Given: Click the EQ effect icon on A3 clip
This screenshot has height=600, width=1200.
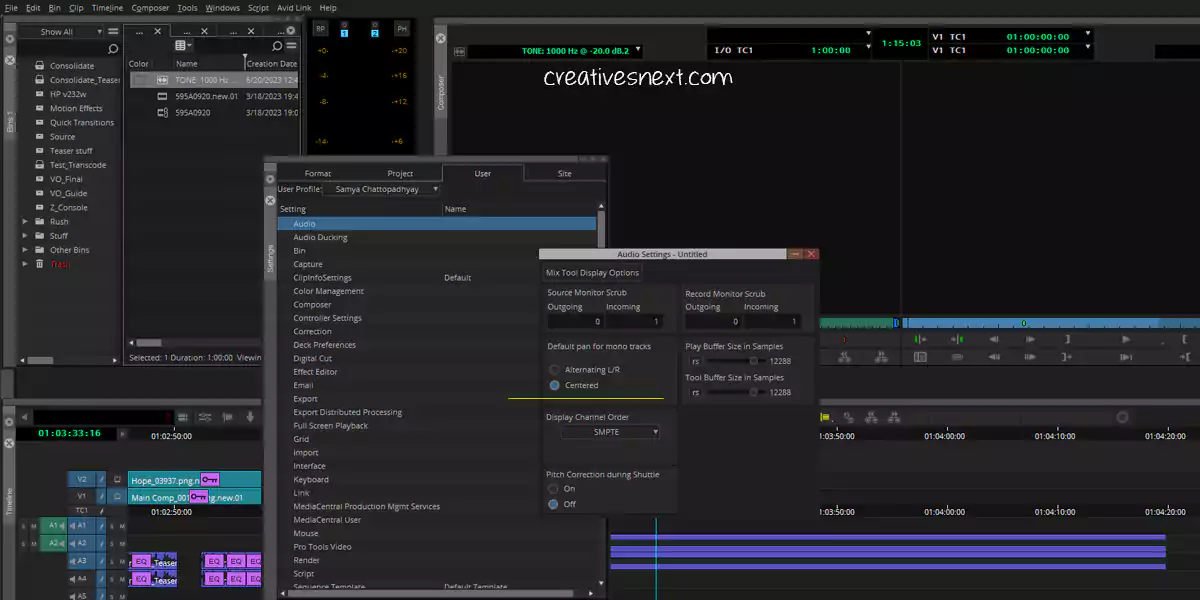Looking at the screenshot, I should 141,561.
